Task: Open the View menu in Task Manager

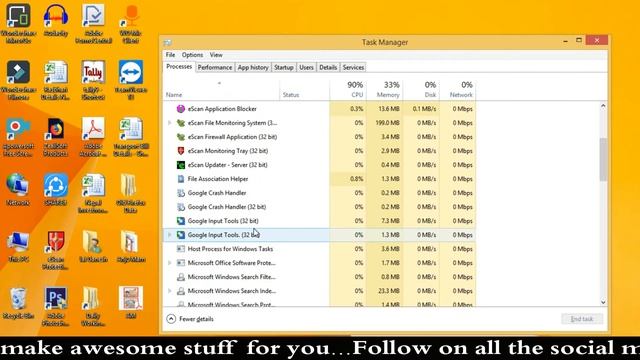Action: pos(216,55)
